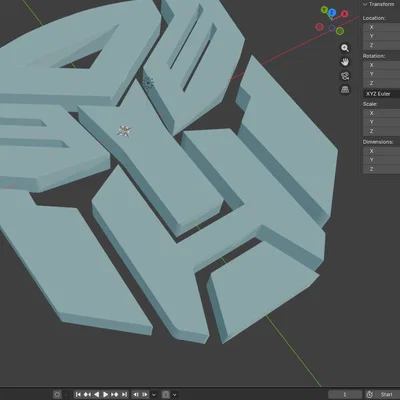
Task: Open the playback sync dropdown arrow
Action: [154, 395]
